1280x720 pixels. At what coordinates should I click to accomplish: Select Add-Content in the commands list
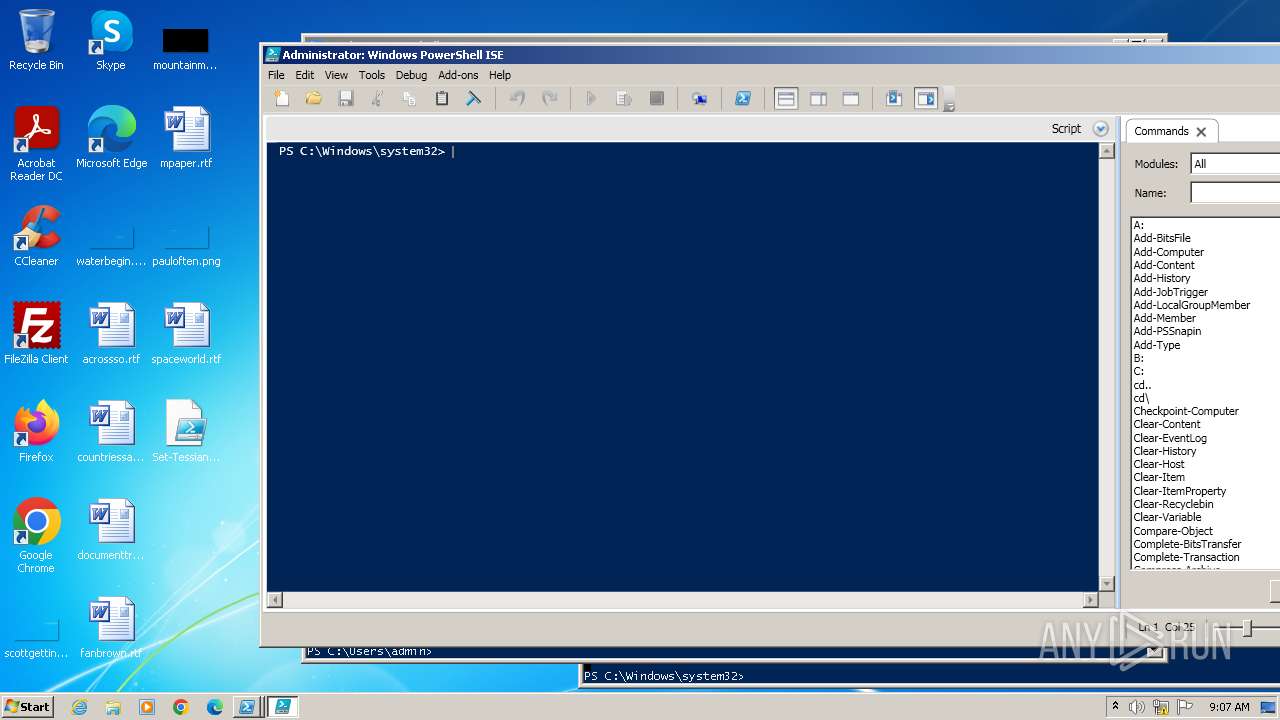coord(1164,265)
